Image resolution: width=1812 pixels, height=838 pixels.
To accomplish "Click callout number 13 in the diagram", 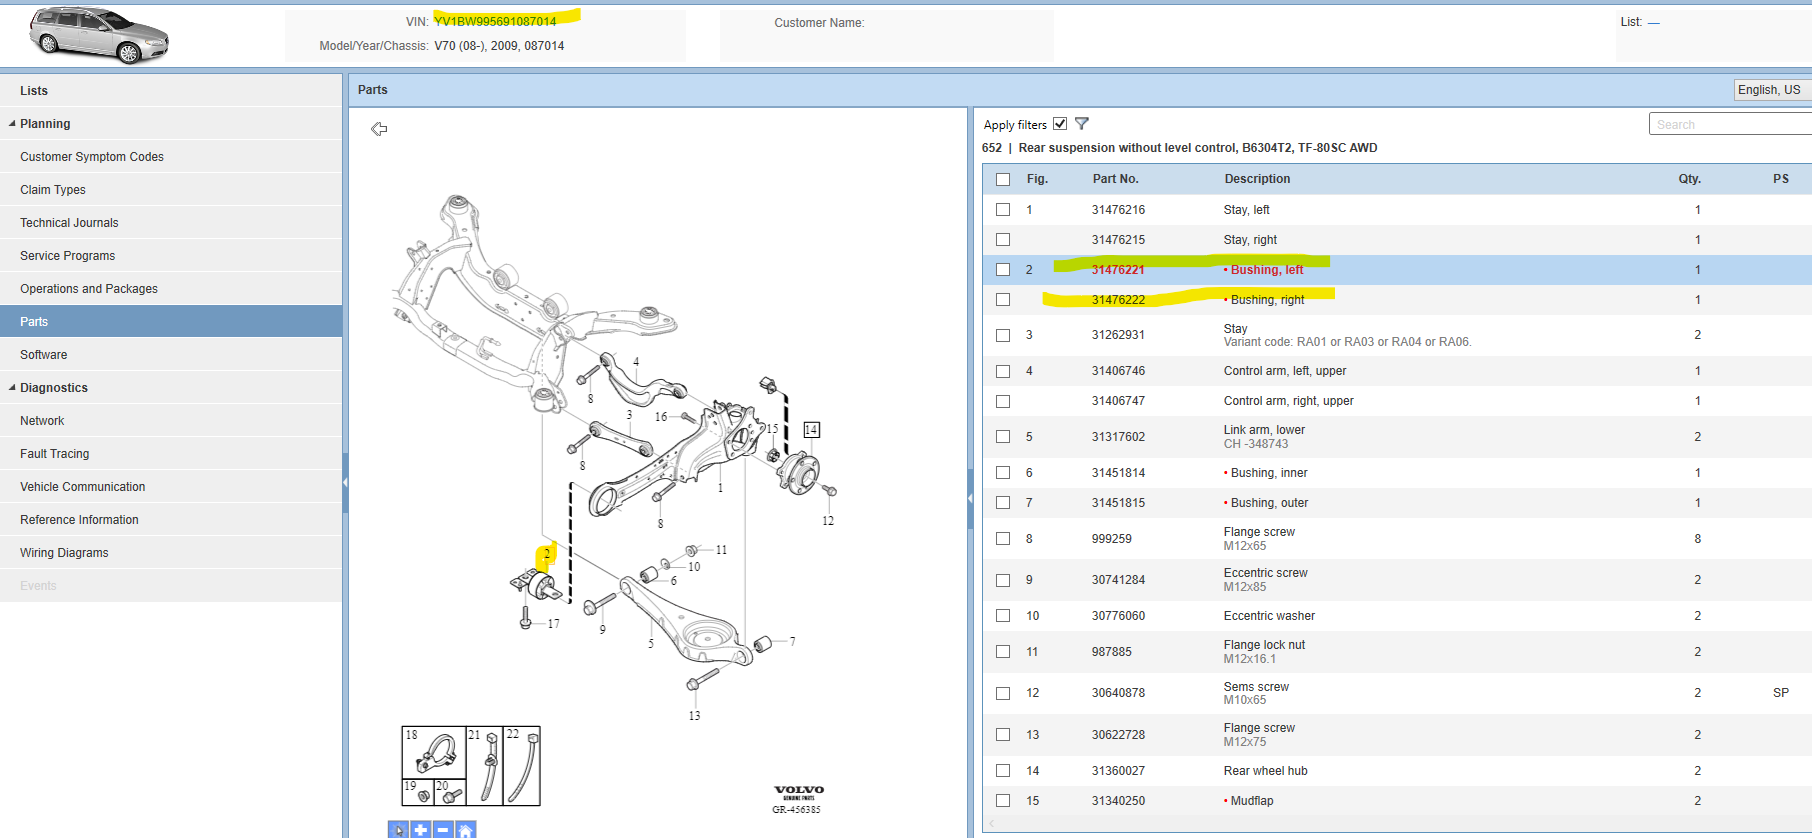I will click(x=694, y=716).
